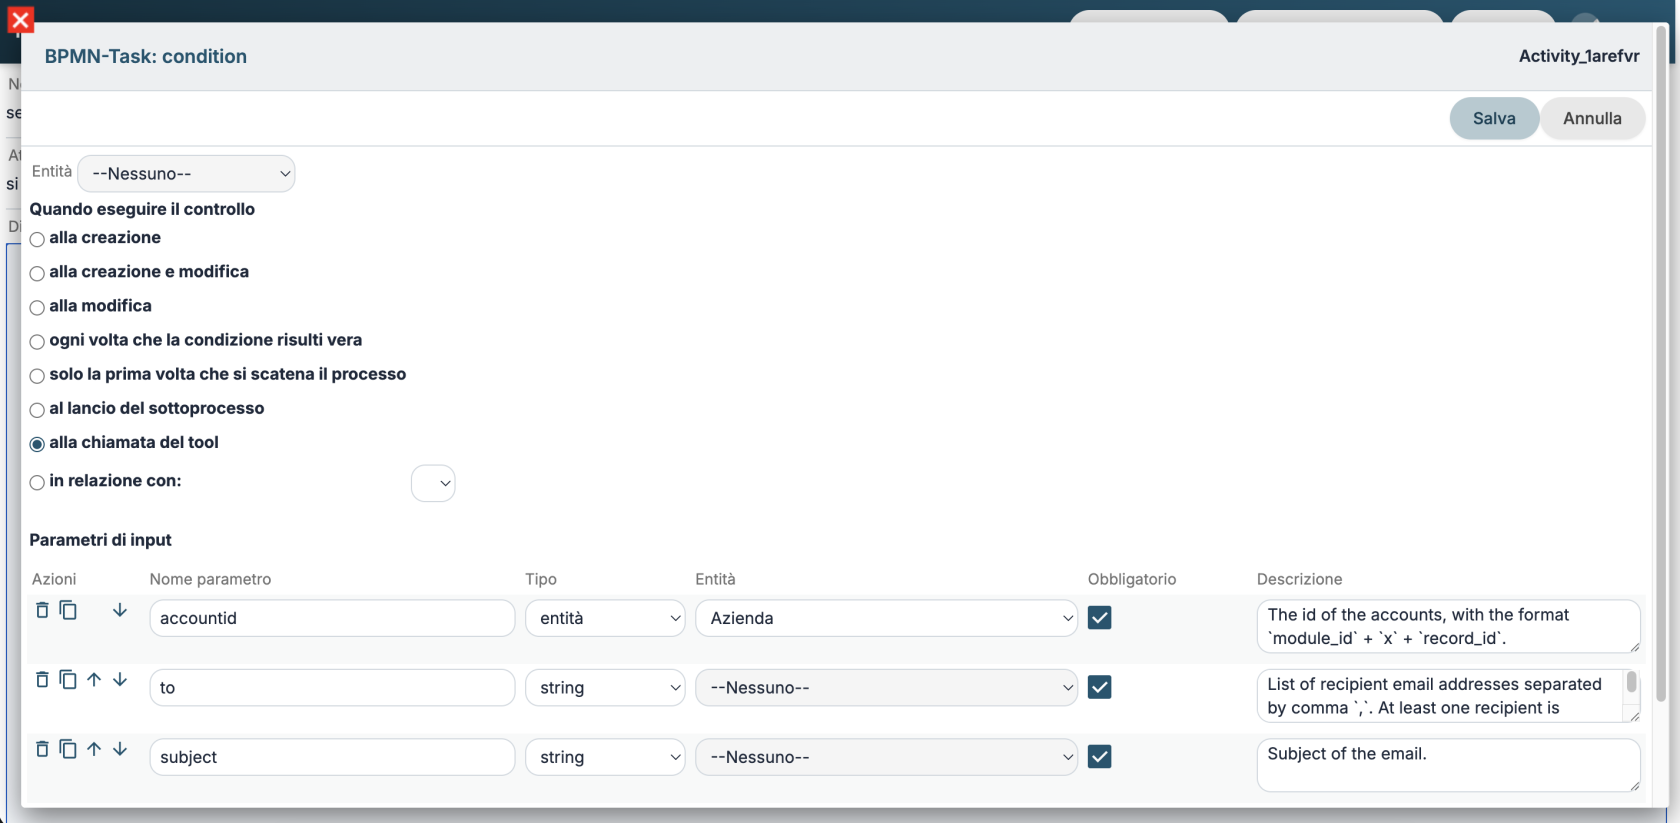The image size is (1680, 823).
Task: Click 'BPMN-Task: condition' dialog title
Action: tap(146, 56)
